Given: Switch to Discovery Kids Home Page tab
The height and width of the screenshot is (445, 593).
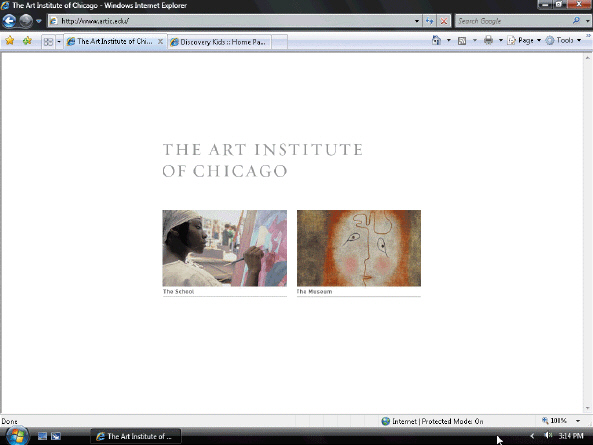Looking at the screenshot, I should coord(219,42).
